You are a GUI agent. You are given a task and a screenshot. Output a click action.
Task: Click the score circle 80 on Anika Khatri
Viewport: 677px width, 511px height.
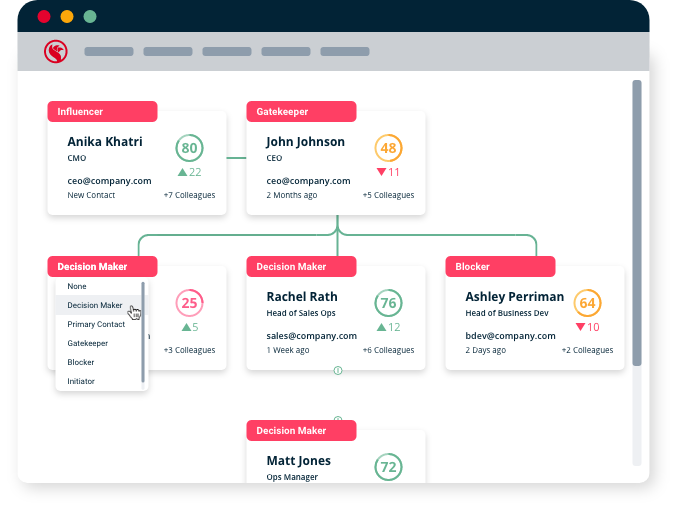189,148
